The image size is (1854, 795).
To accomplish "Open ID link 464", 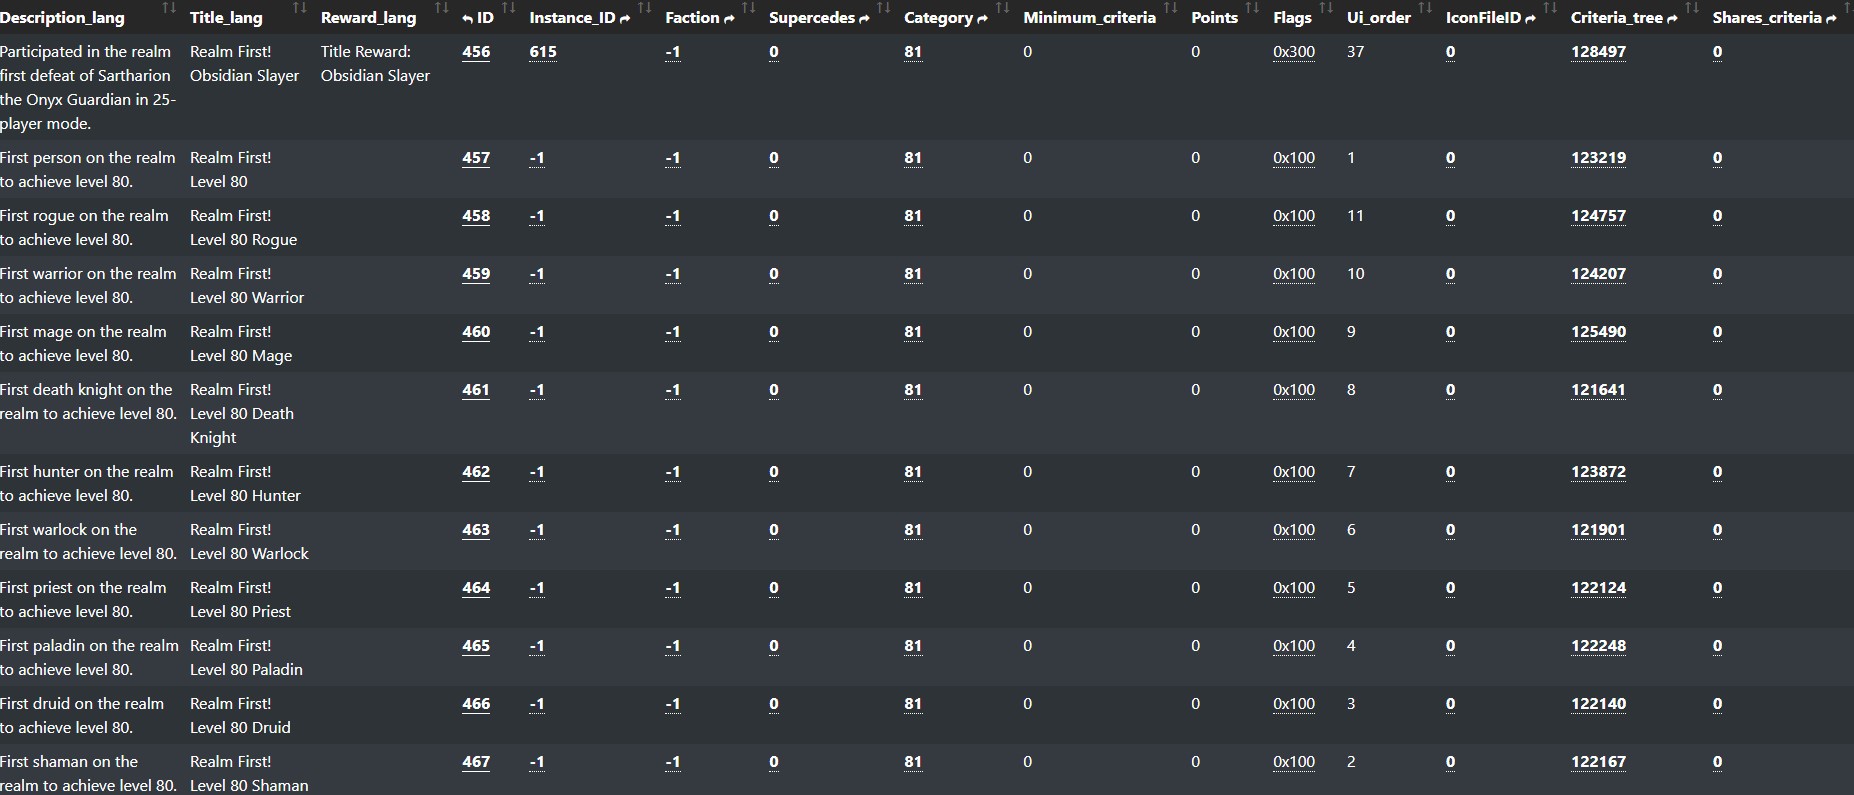I will point(476,588).
